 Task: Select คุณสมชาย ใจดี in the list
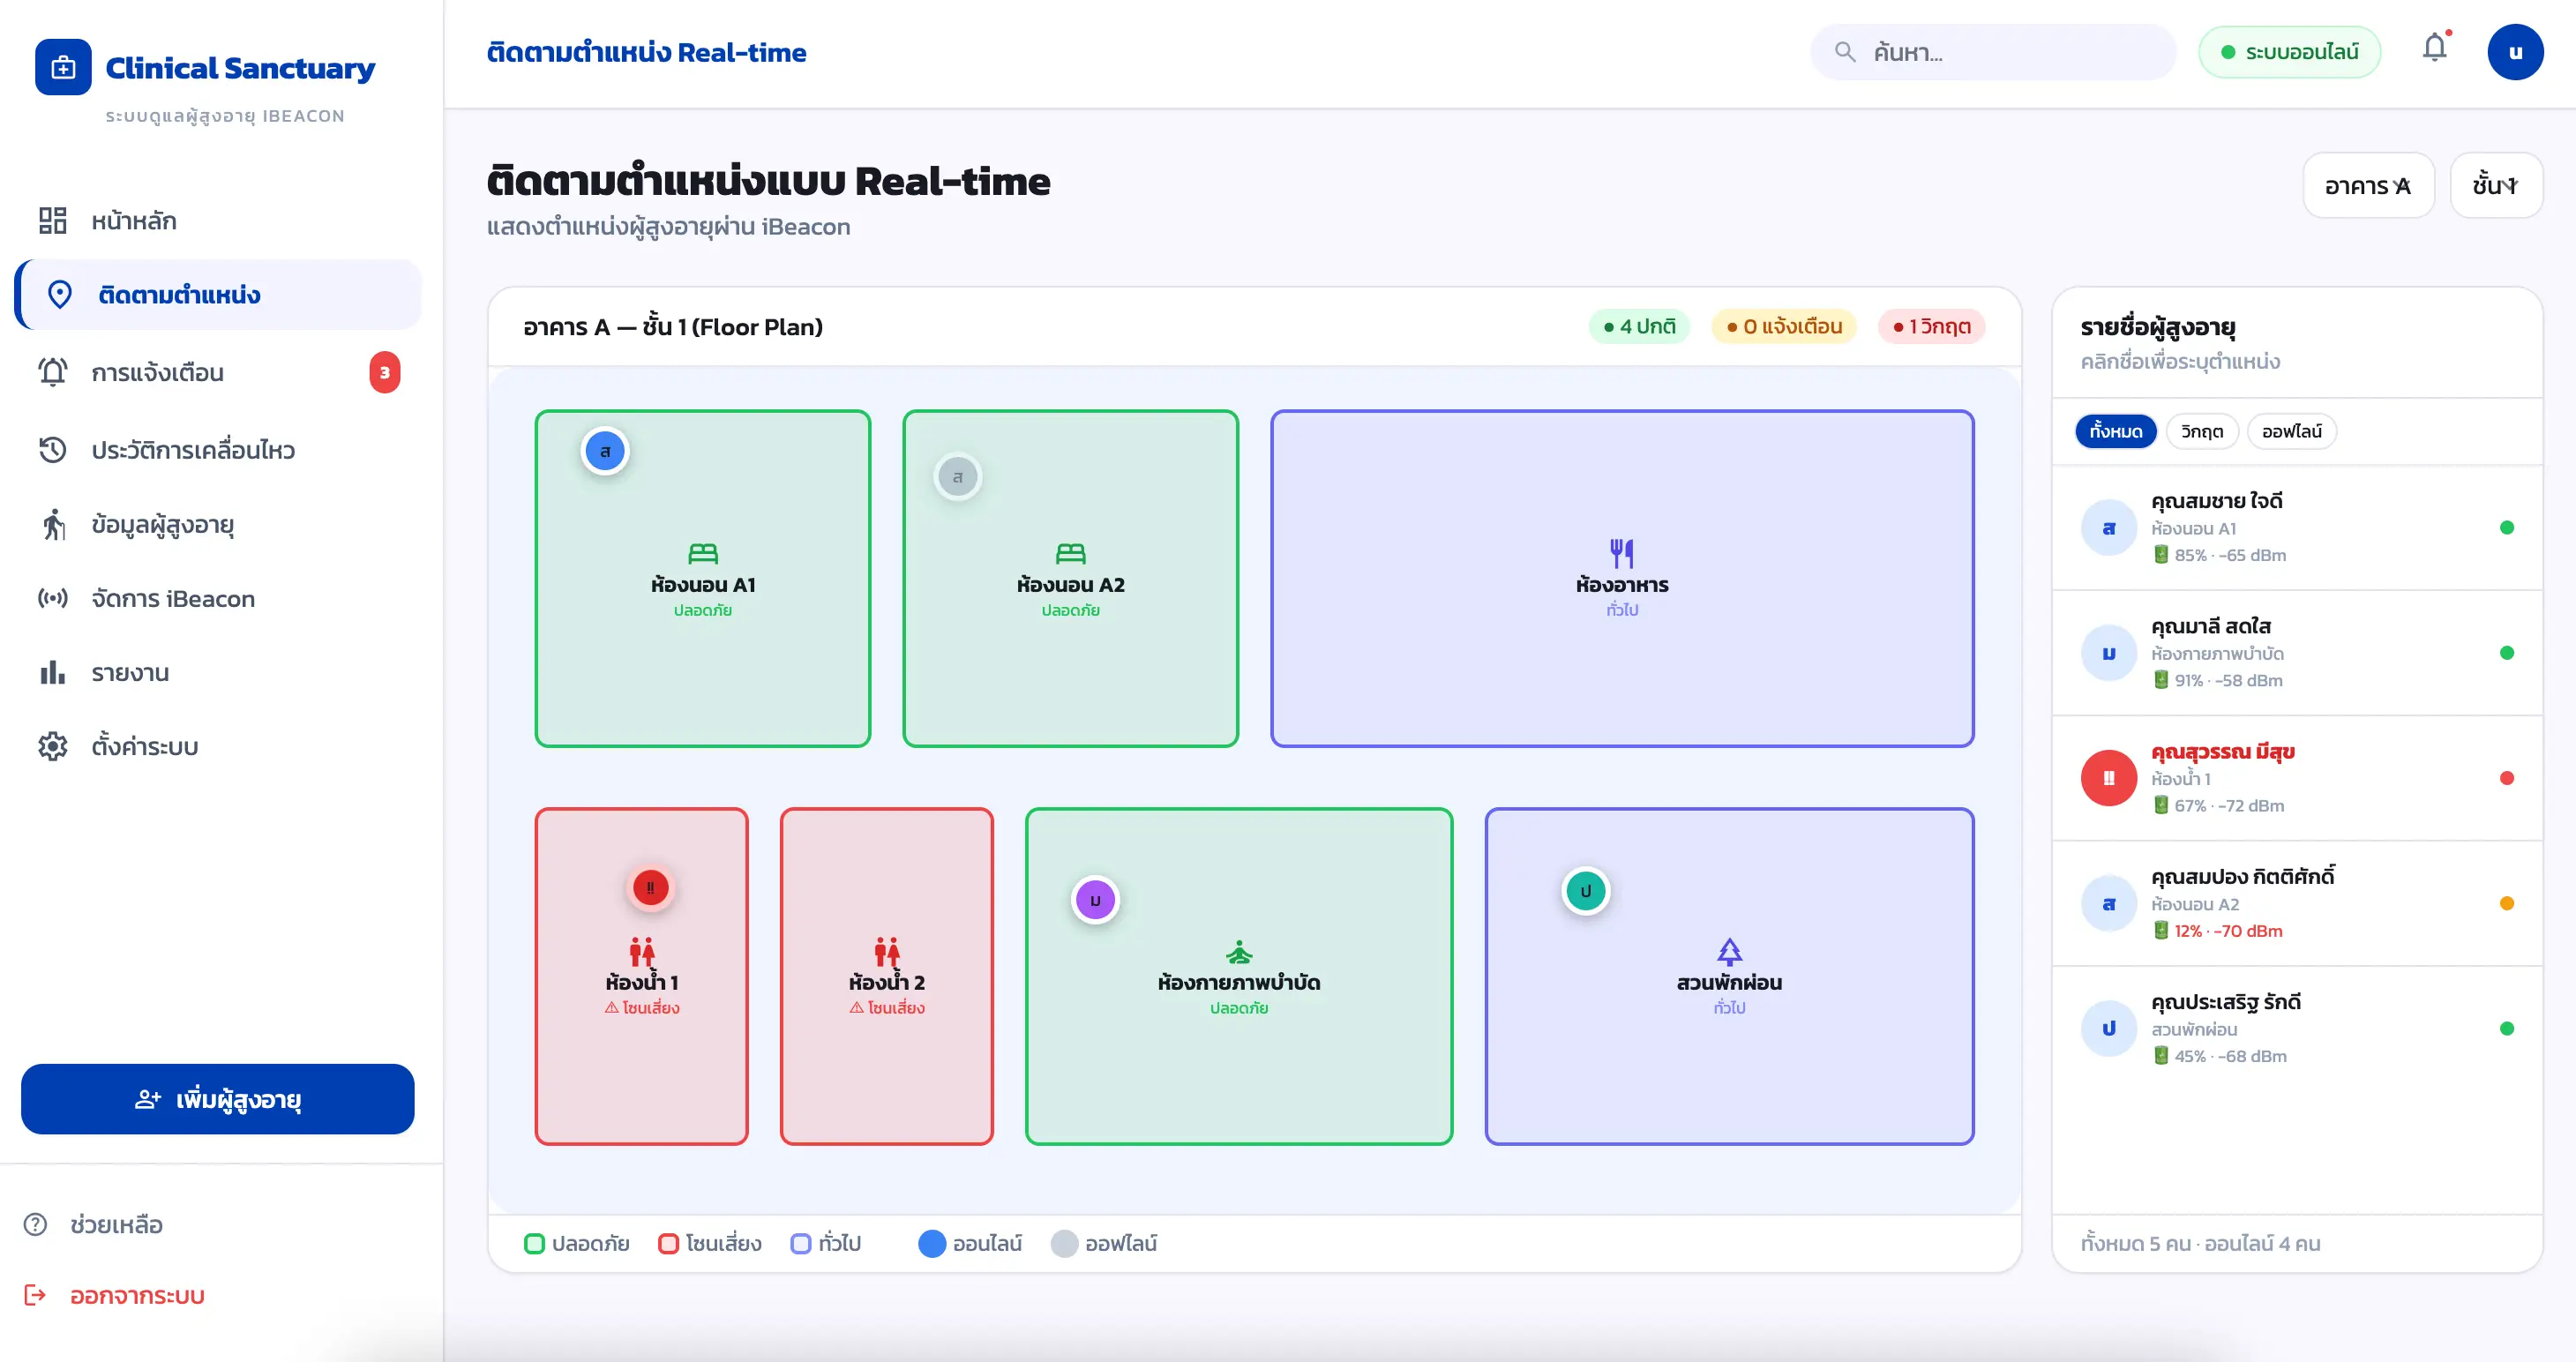pos(2297,527)
